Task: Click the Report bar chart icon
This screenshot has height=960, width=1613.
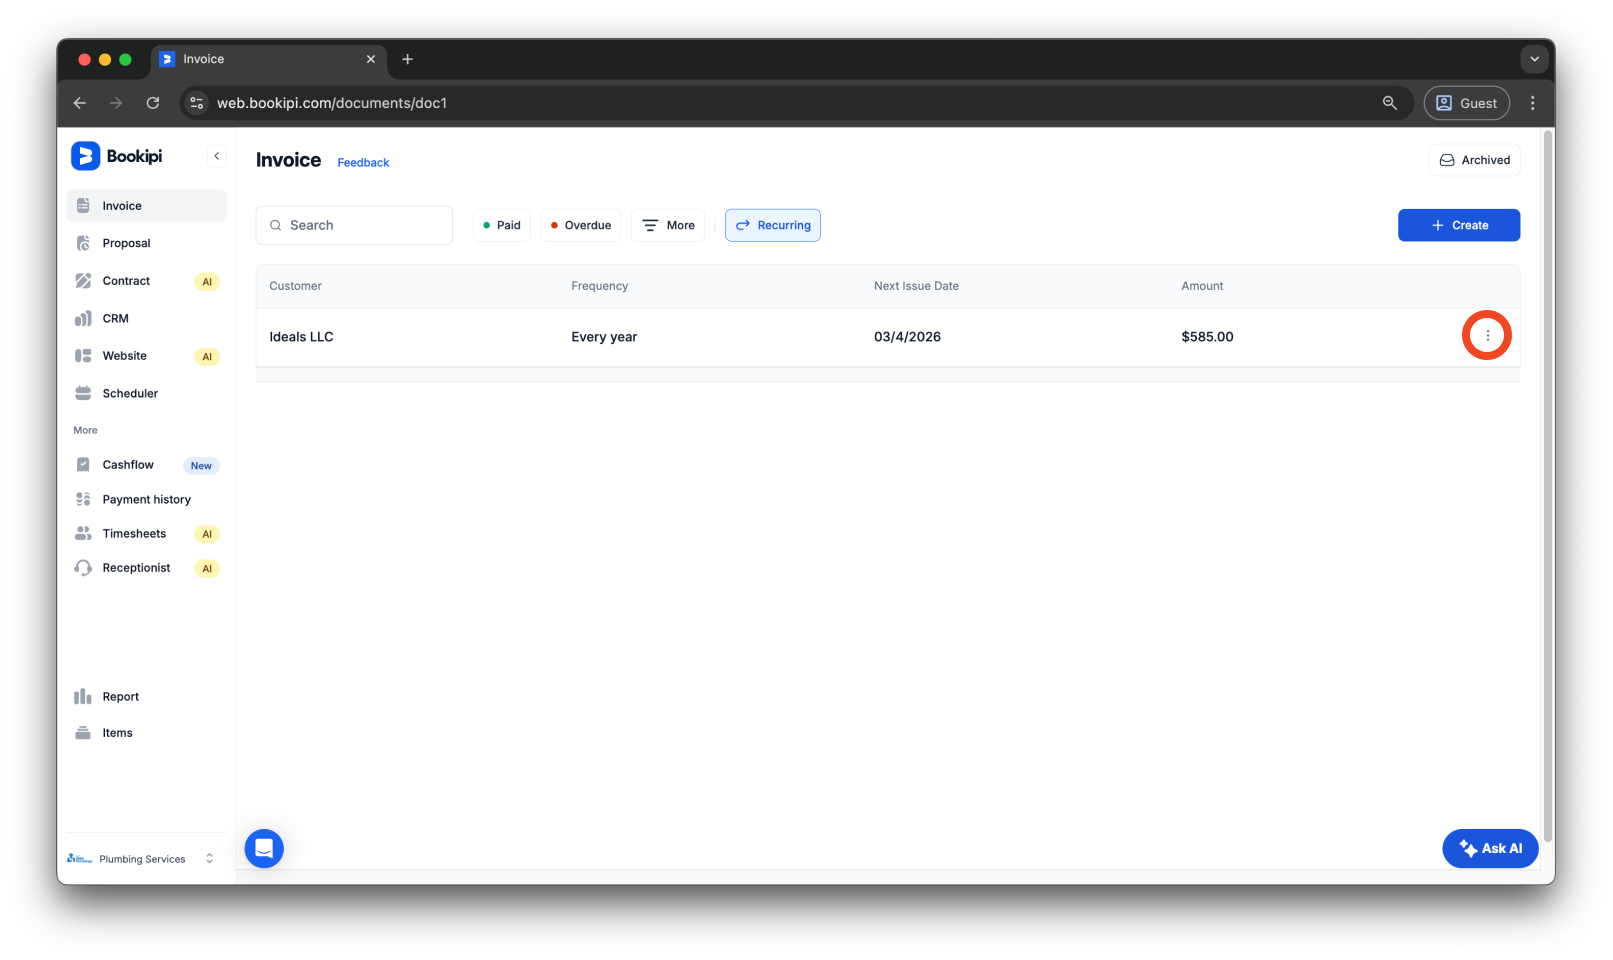Action: [84, 696]
